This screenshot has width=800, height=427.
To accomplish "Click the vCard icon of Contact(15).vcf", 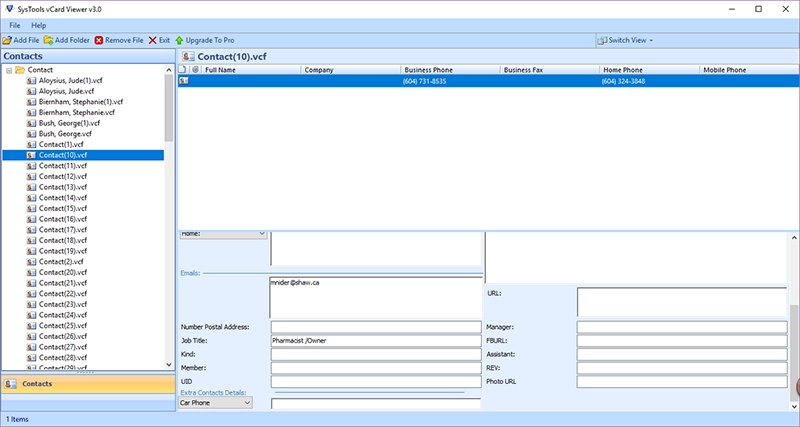I will [31, 208].
